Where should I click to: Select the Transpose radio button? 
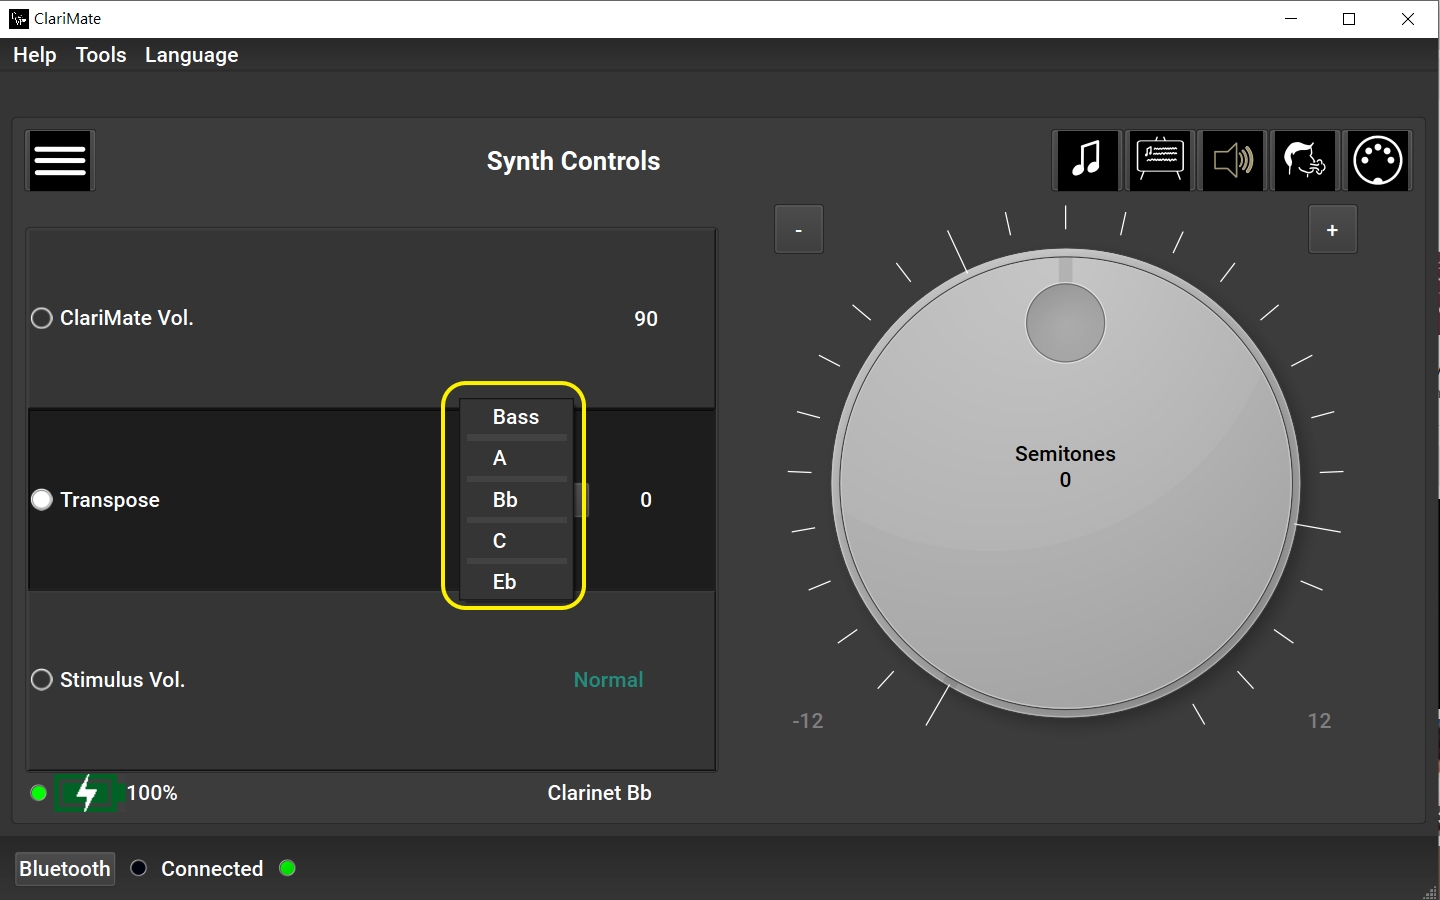[42, 499]
